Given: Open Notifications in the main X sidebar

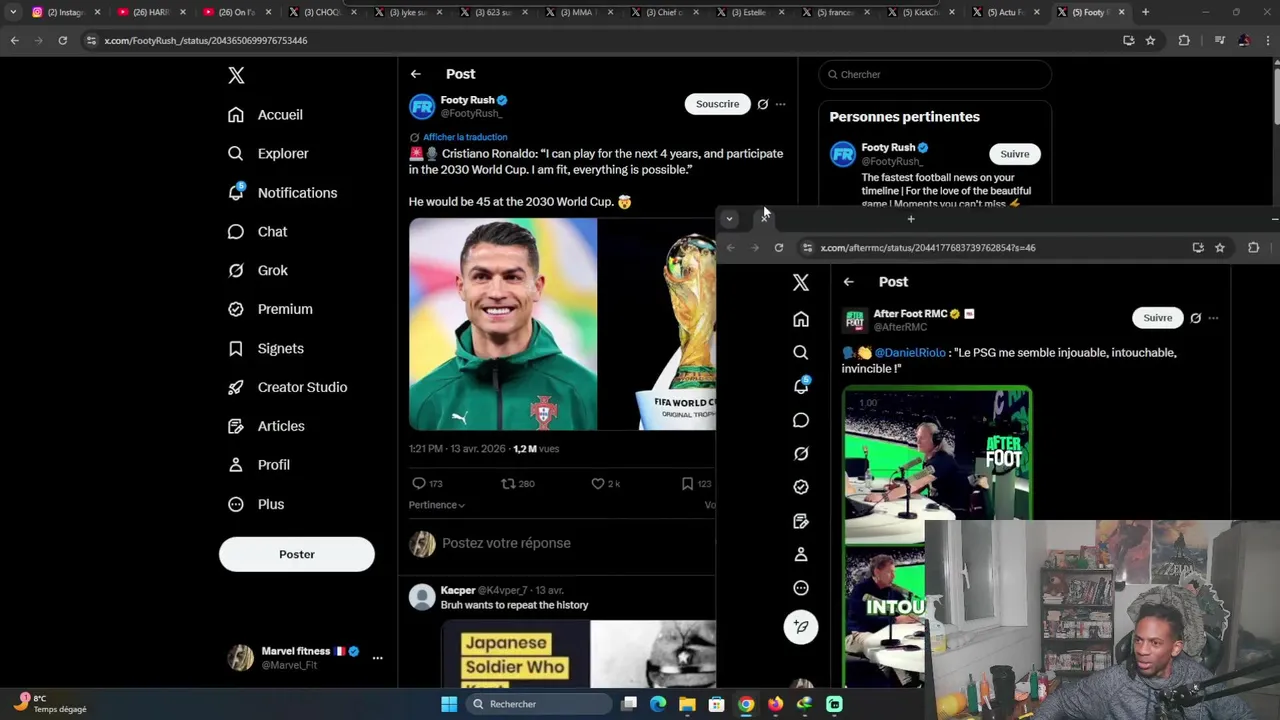Looking at the screenshot, I should (282, 193).
